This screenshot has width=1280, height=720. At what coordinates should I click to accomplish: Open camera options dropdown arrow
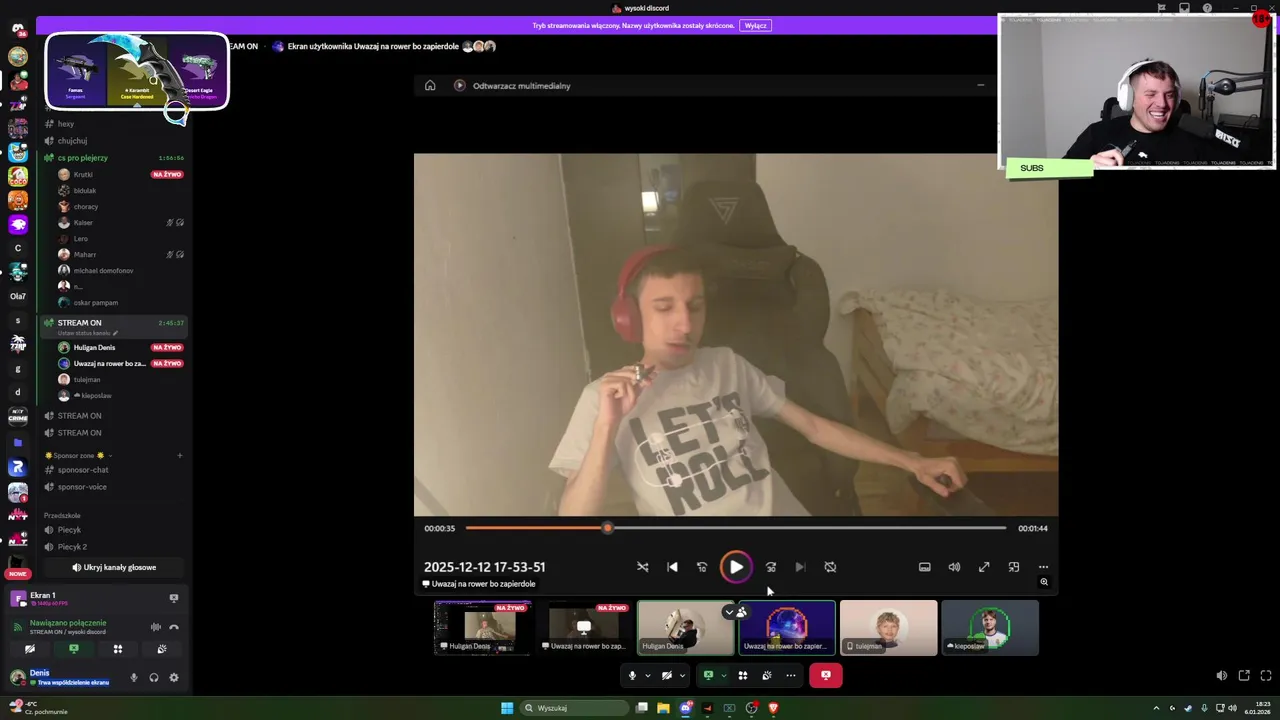683,675
